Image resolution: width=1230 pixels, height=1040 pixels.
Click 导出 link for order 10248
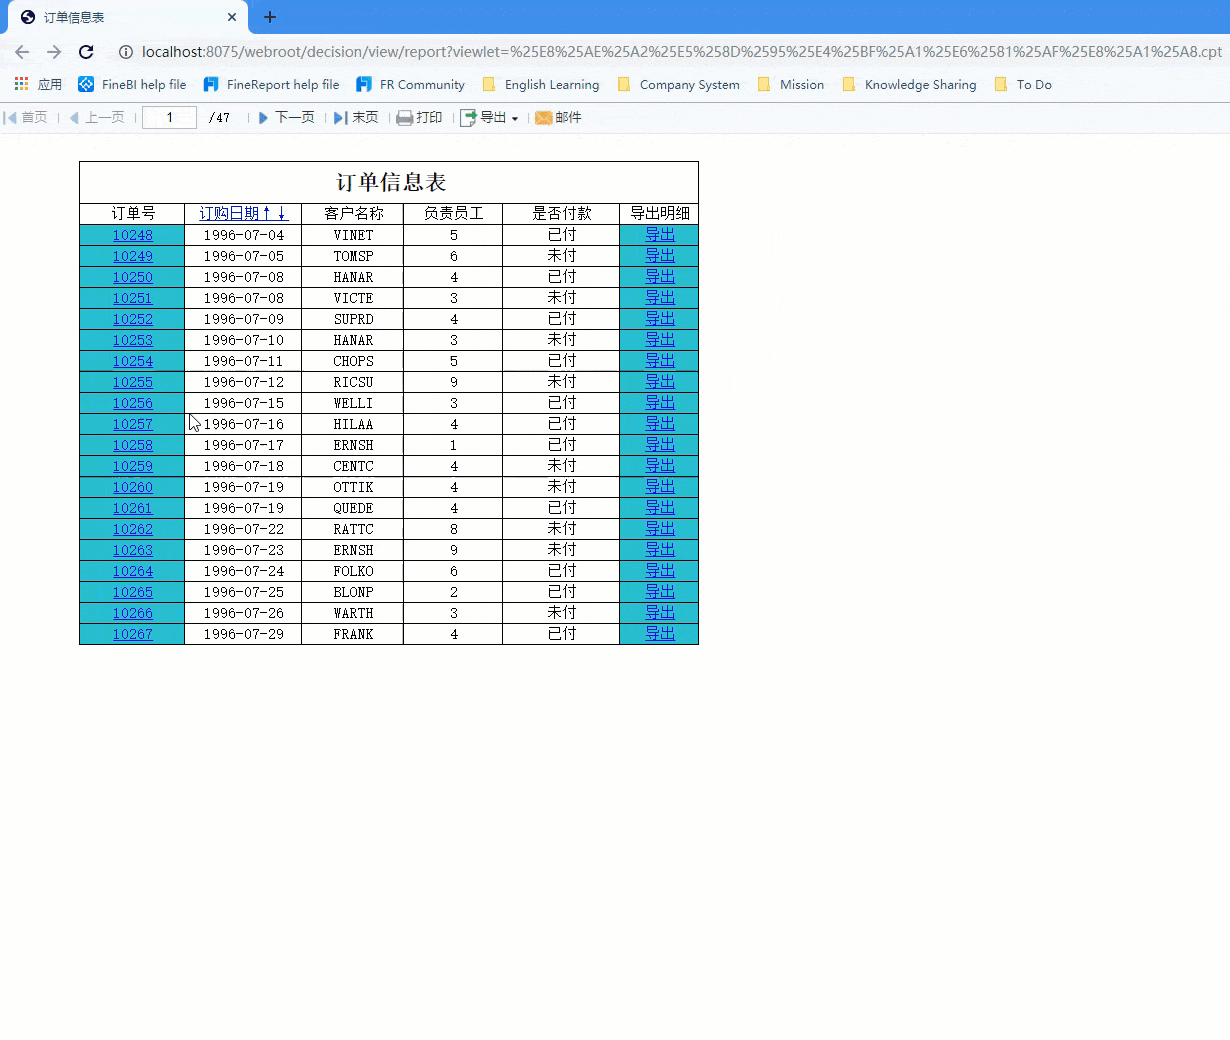click(x=660, y=235)
